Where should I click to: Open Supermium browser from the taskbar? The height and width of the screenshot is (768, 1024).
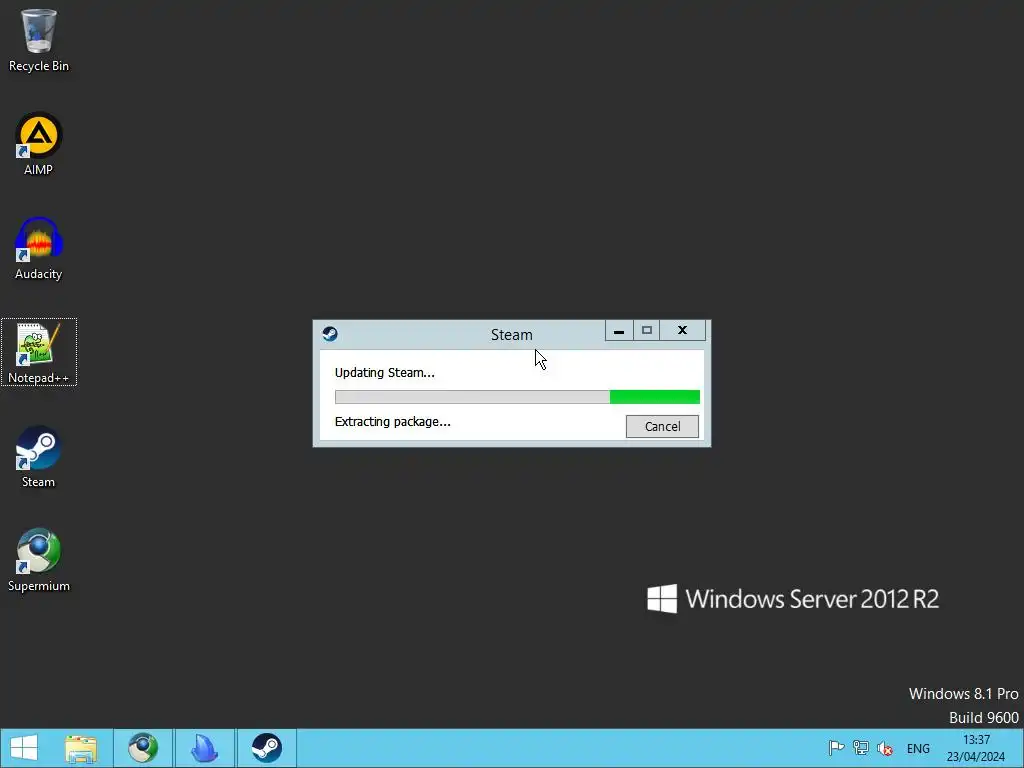point(143,748)
